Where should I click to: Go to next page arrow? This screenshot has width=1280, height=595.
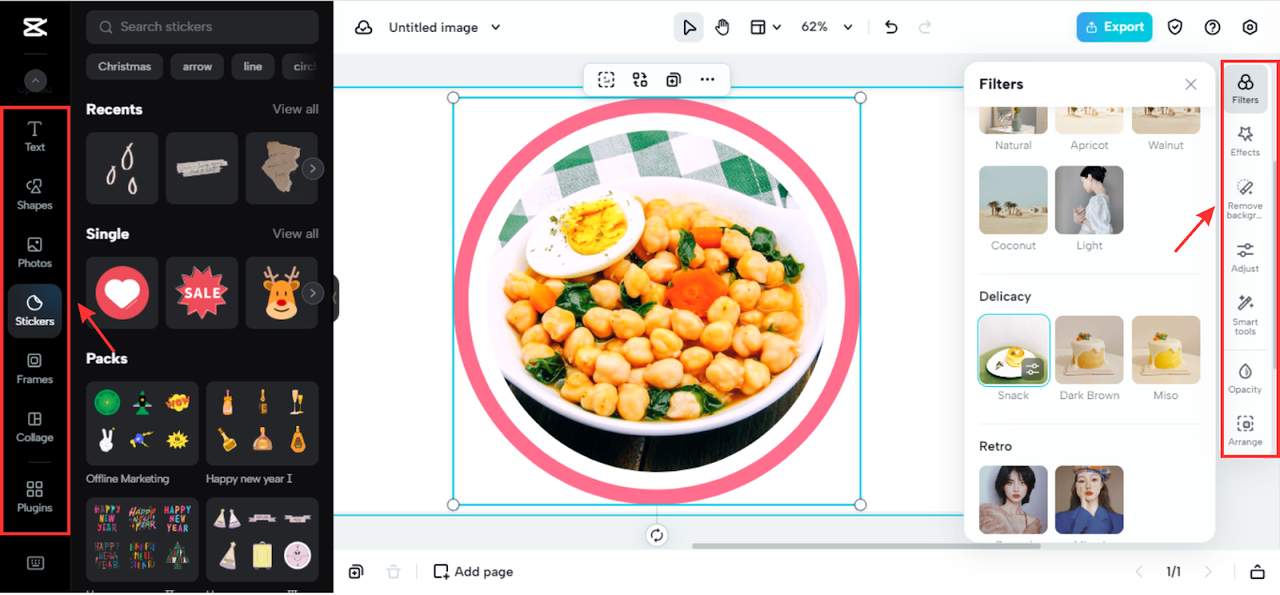[x=1208, y=572]
